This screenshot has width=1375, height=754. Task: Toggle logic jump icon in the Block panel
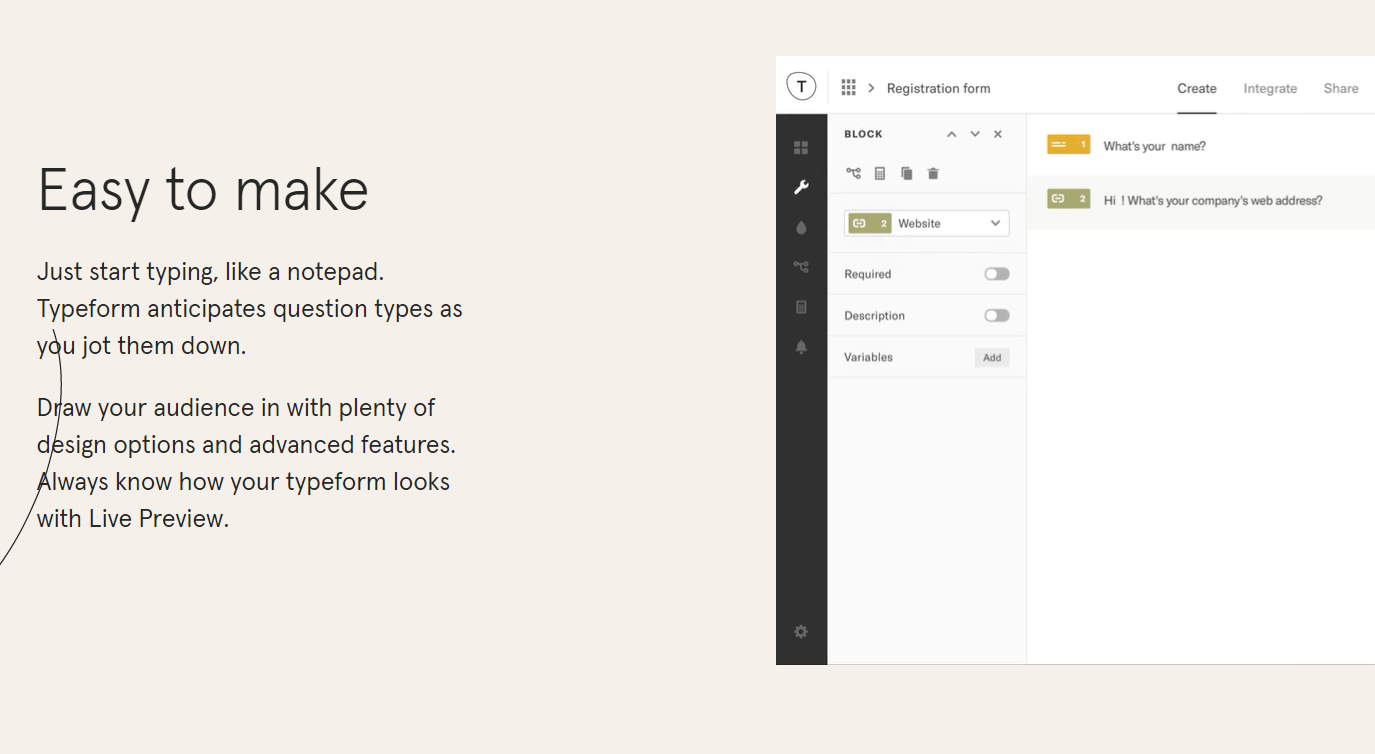(853, 173)
